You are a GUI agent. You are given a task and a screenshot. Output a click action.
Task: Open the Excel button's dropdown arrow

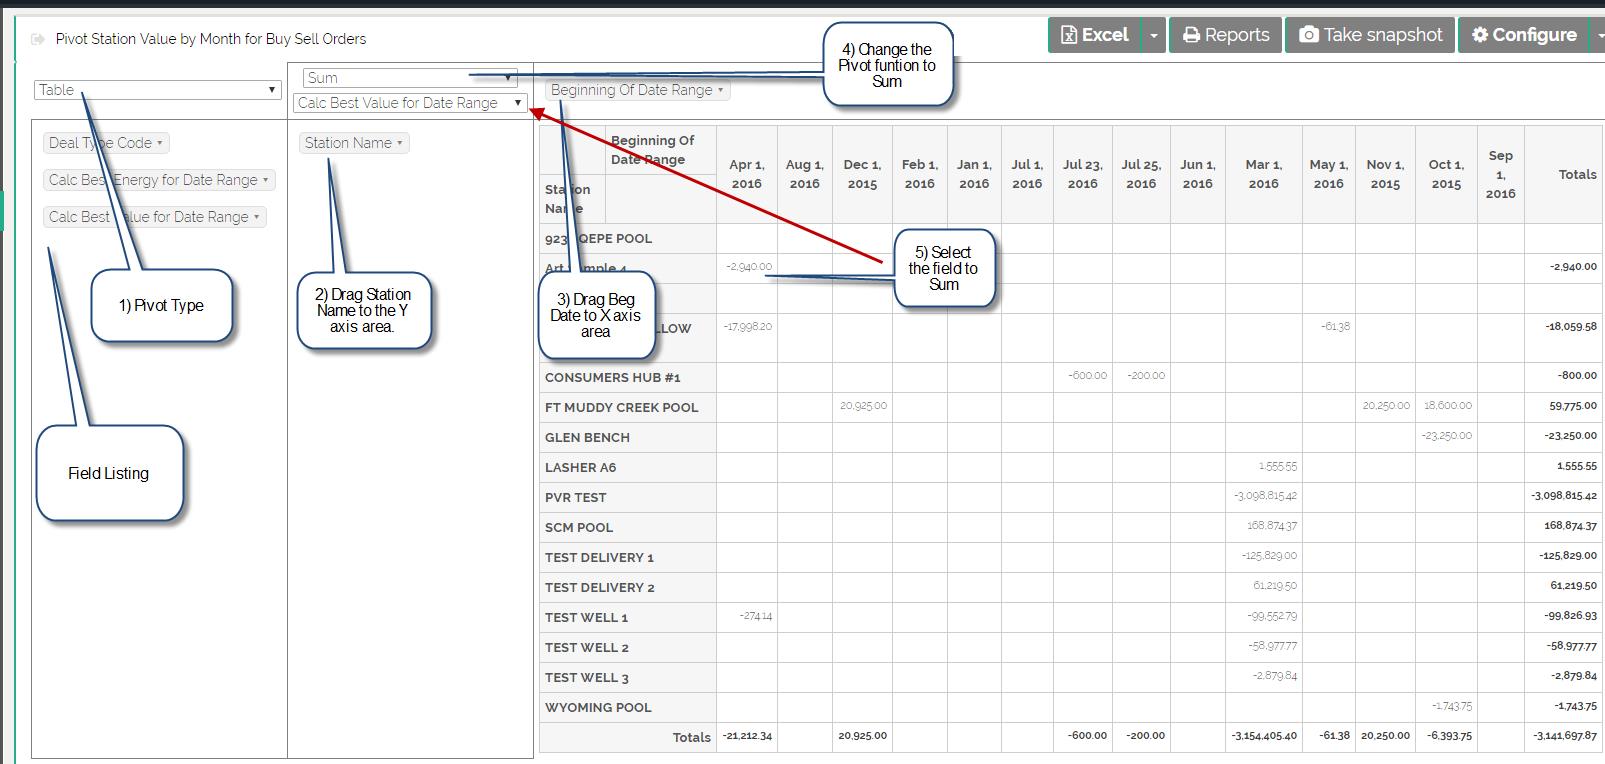tap(1153, 35)
